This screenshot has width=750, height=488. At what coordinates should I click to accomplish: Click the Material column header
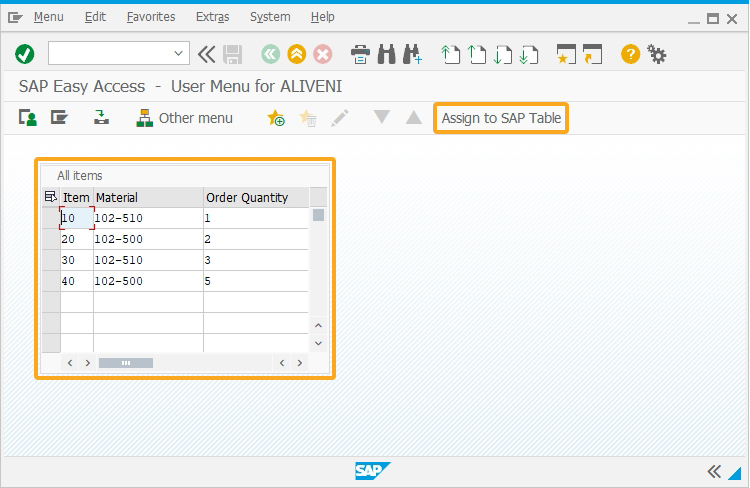click(x=148, y=197)
